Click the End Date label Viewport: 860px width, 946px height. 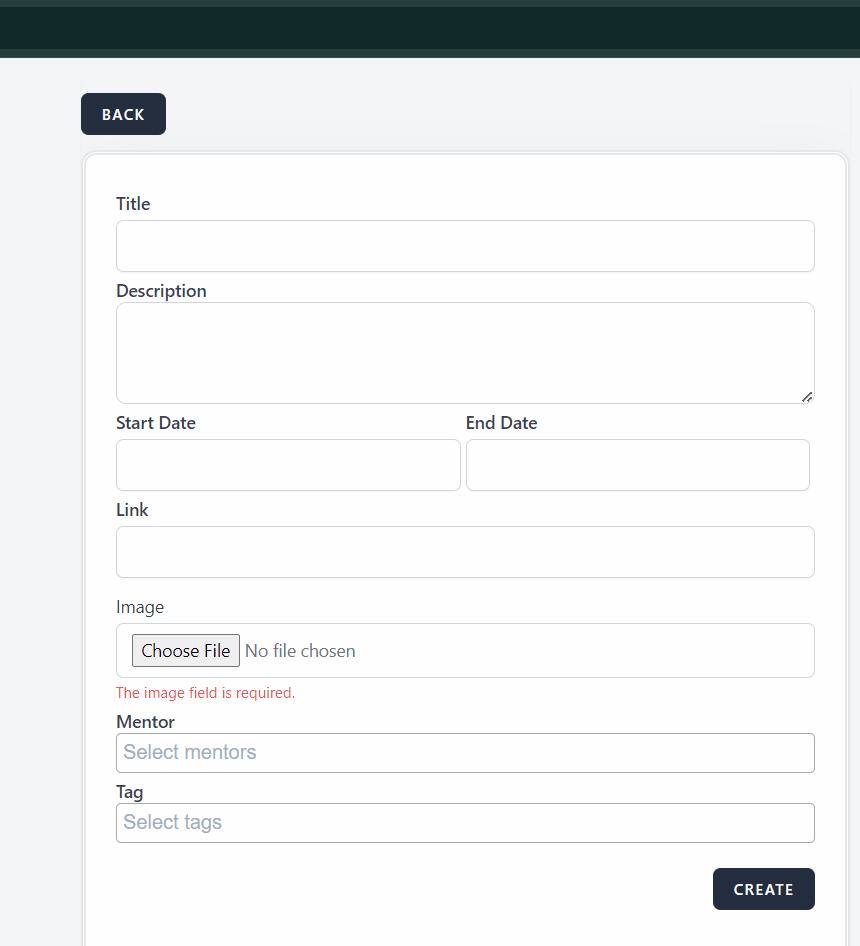click(501, 423)
